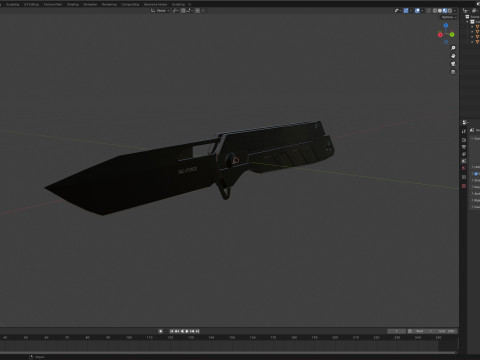Click the zoom magnifier viewport navigation icon
This screenshot has width=480, height=360.
coord(453,48)
